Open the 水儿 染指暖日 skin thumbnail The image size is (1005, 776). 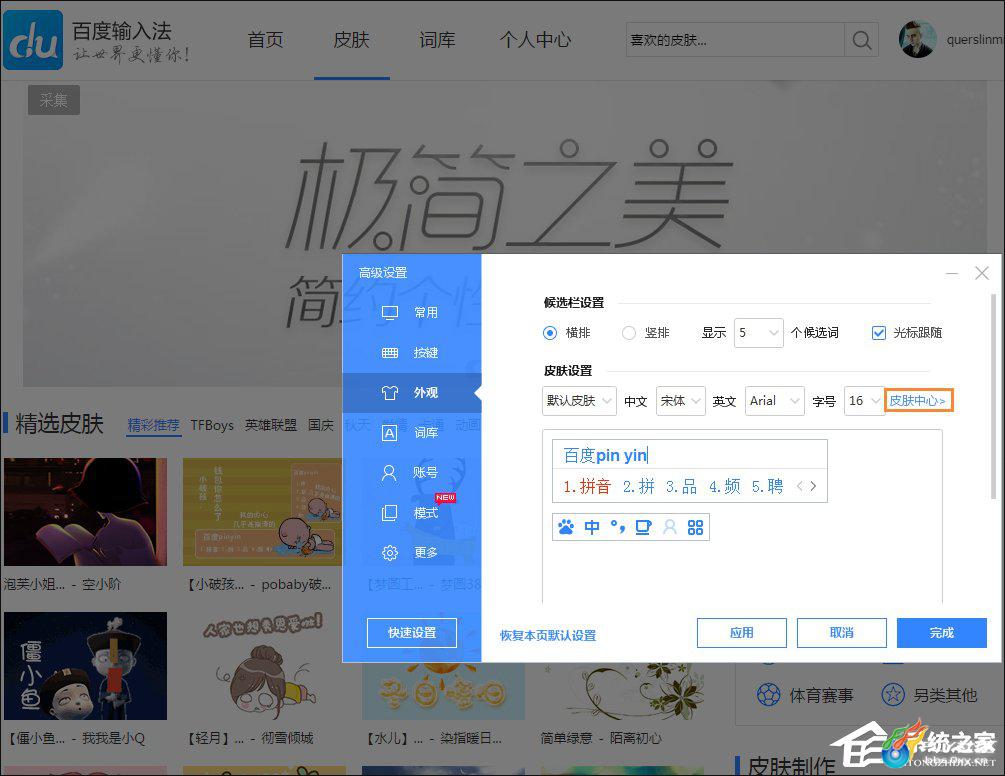click(x=444, y=692)
